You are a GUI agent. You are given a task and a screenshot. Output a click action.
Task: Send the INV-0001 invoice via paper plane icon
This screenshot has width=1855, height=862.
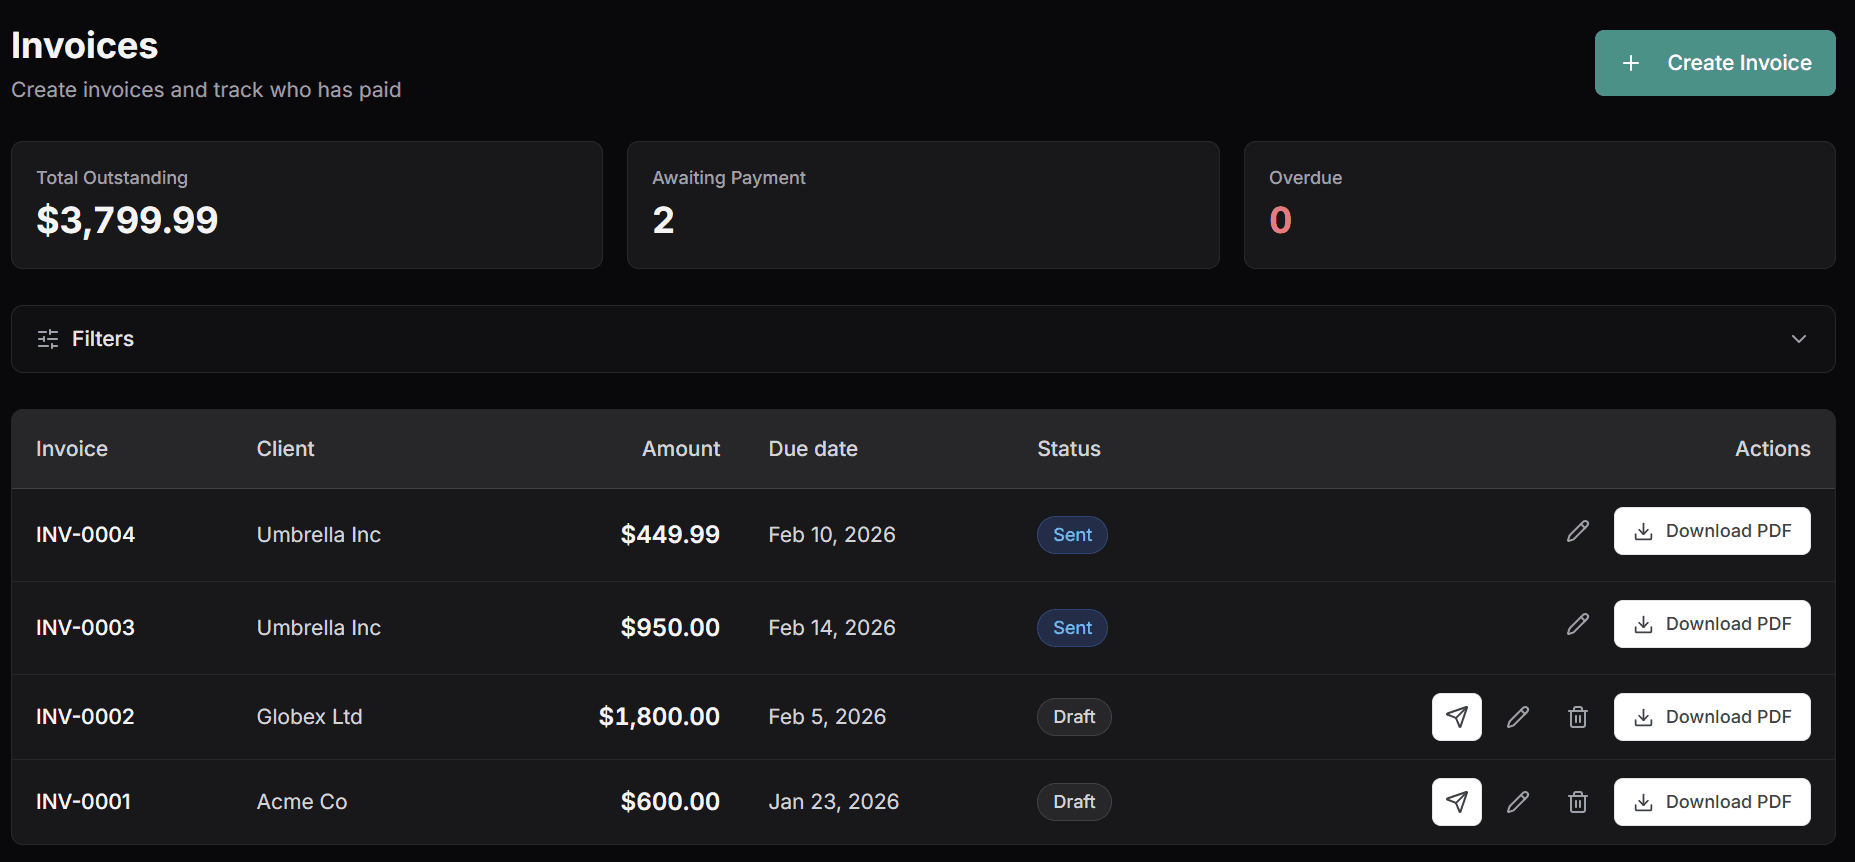1457,801
